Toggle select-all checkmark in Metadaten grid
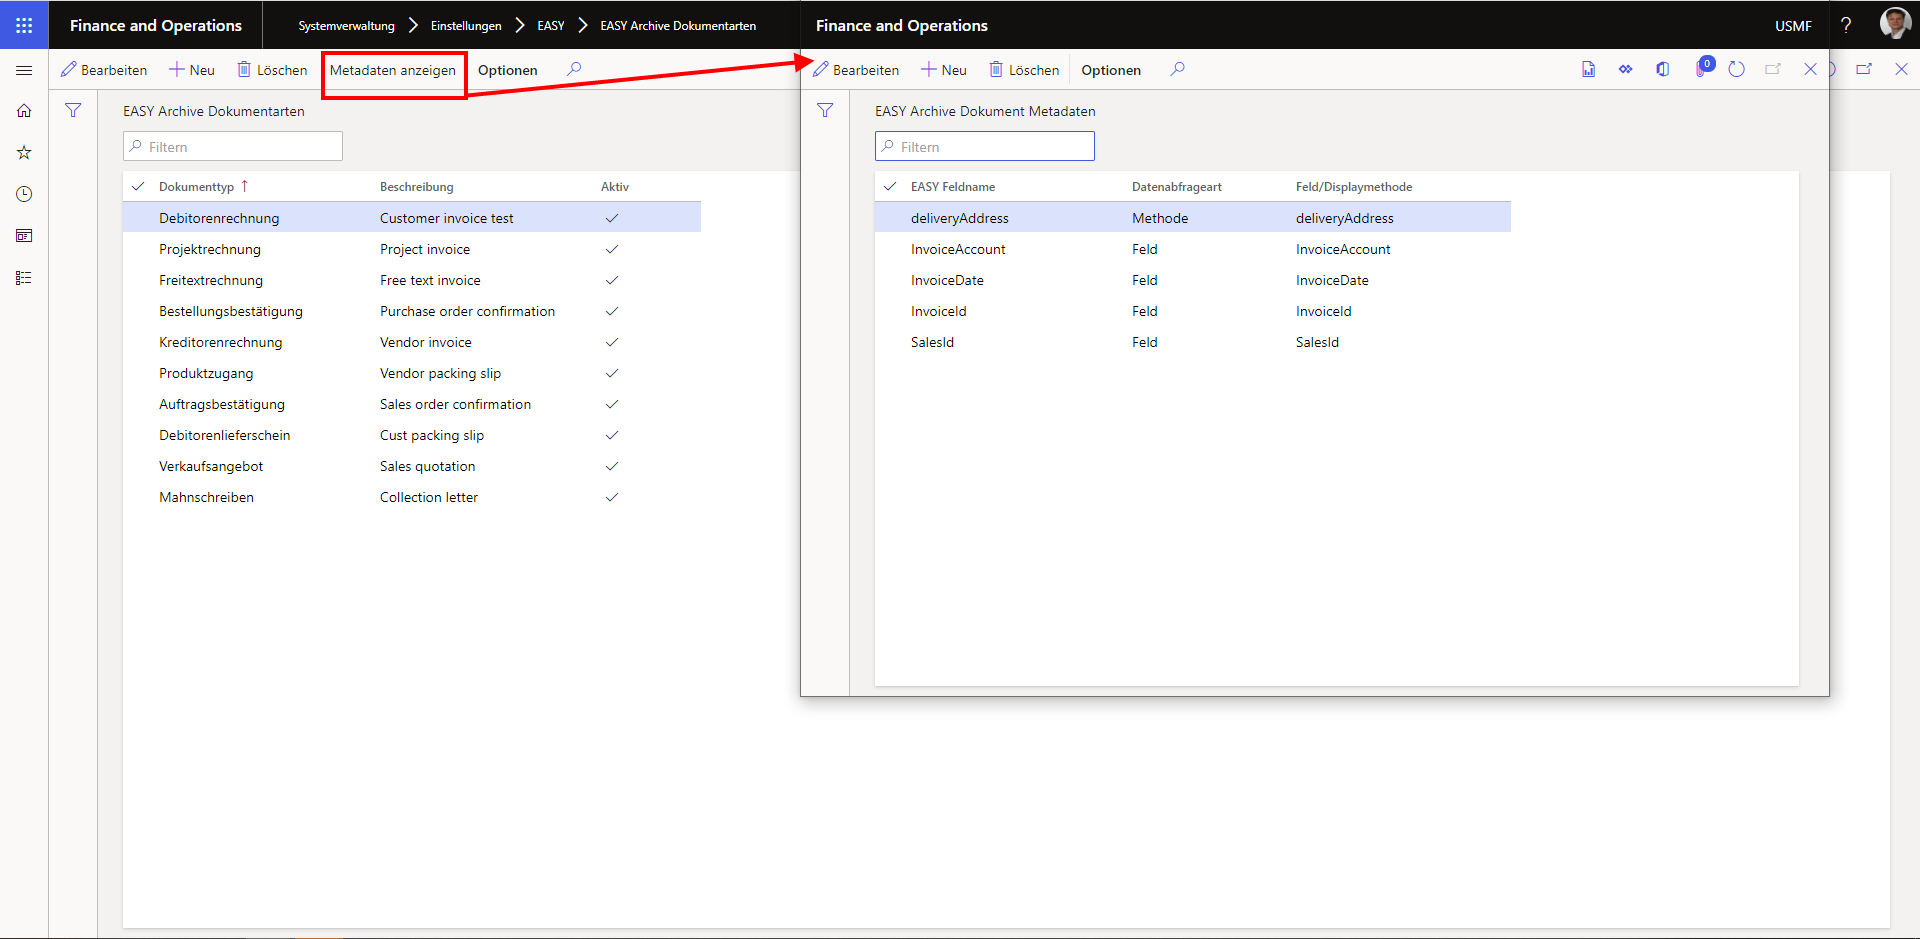Viewport: 1920px width, 939px height. click(890, 186)
